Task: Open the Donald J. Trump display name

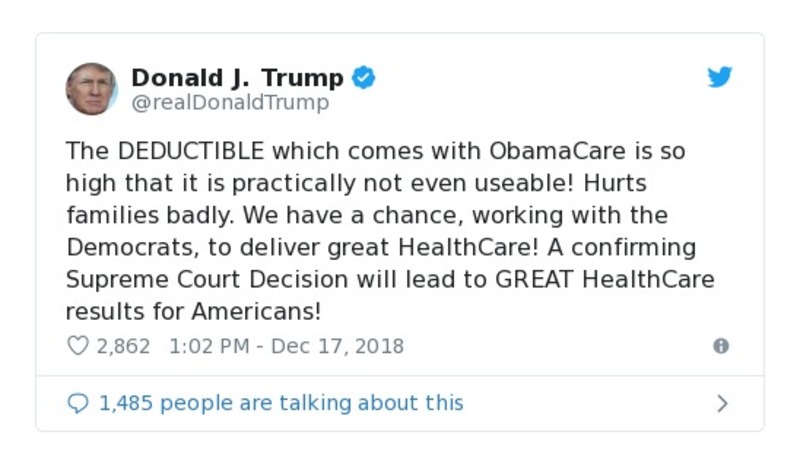Action: (237, 78)
